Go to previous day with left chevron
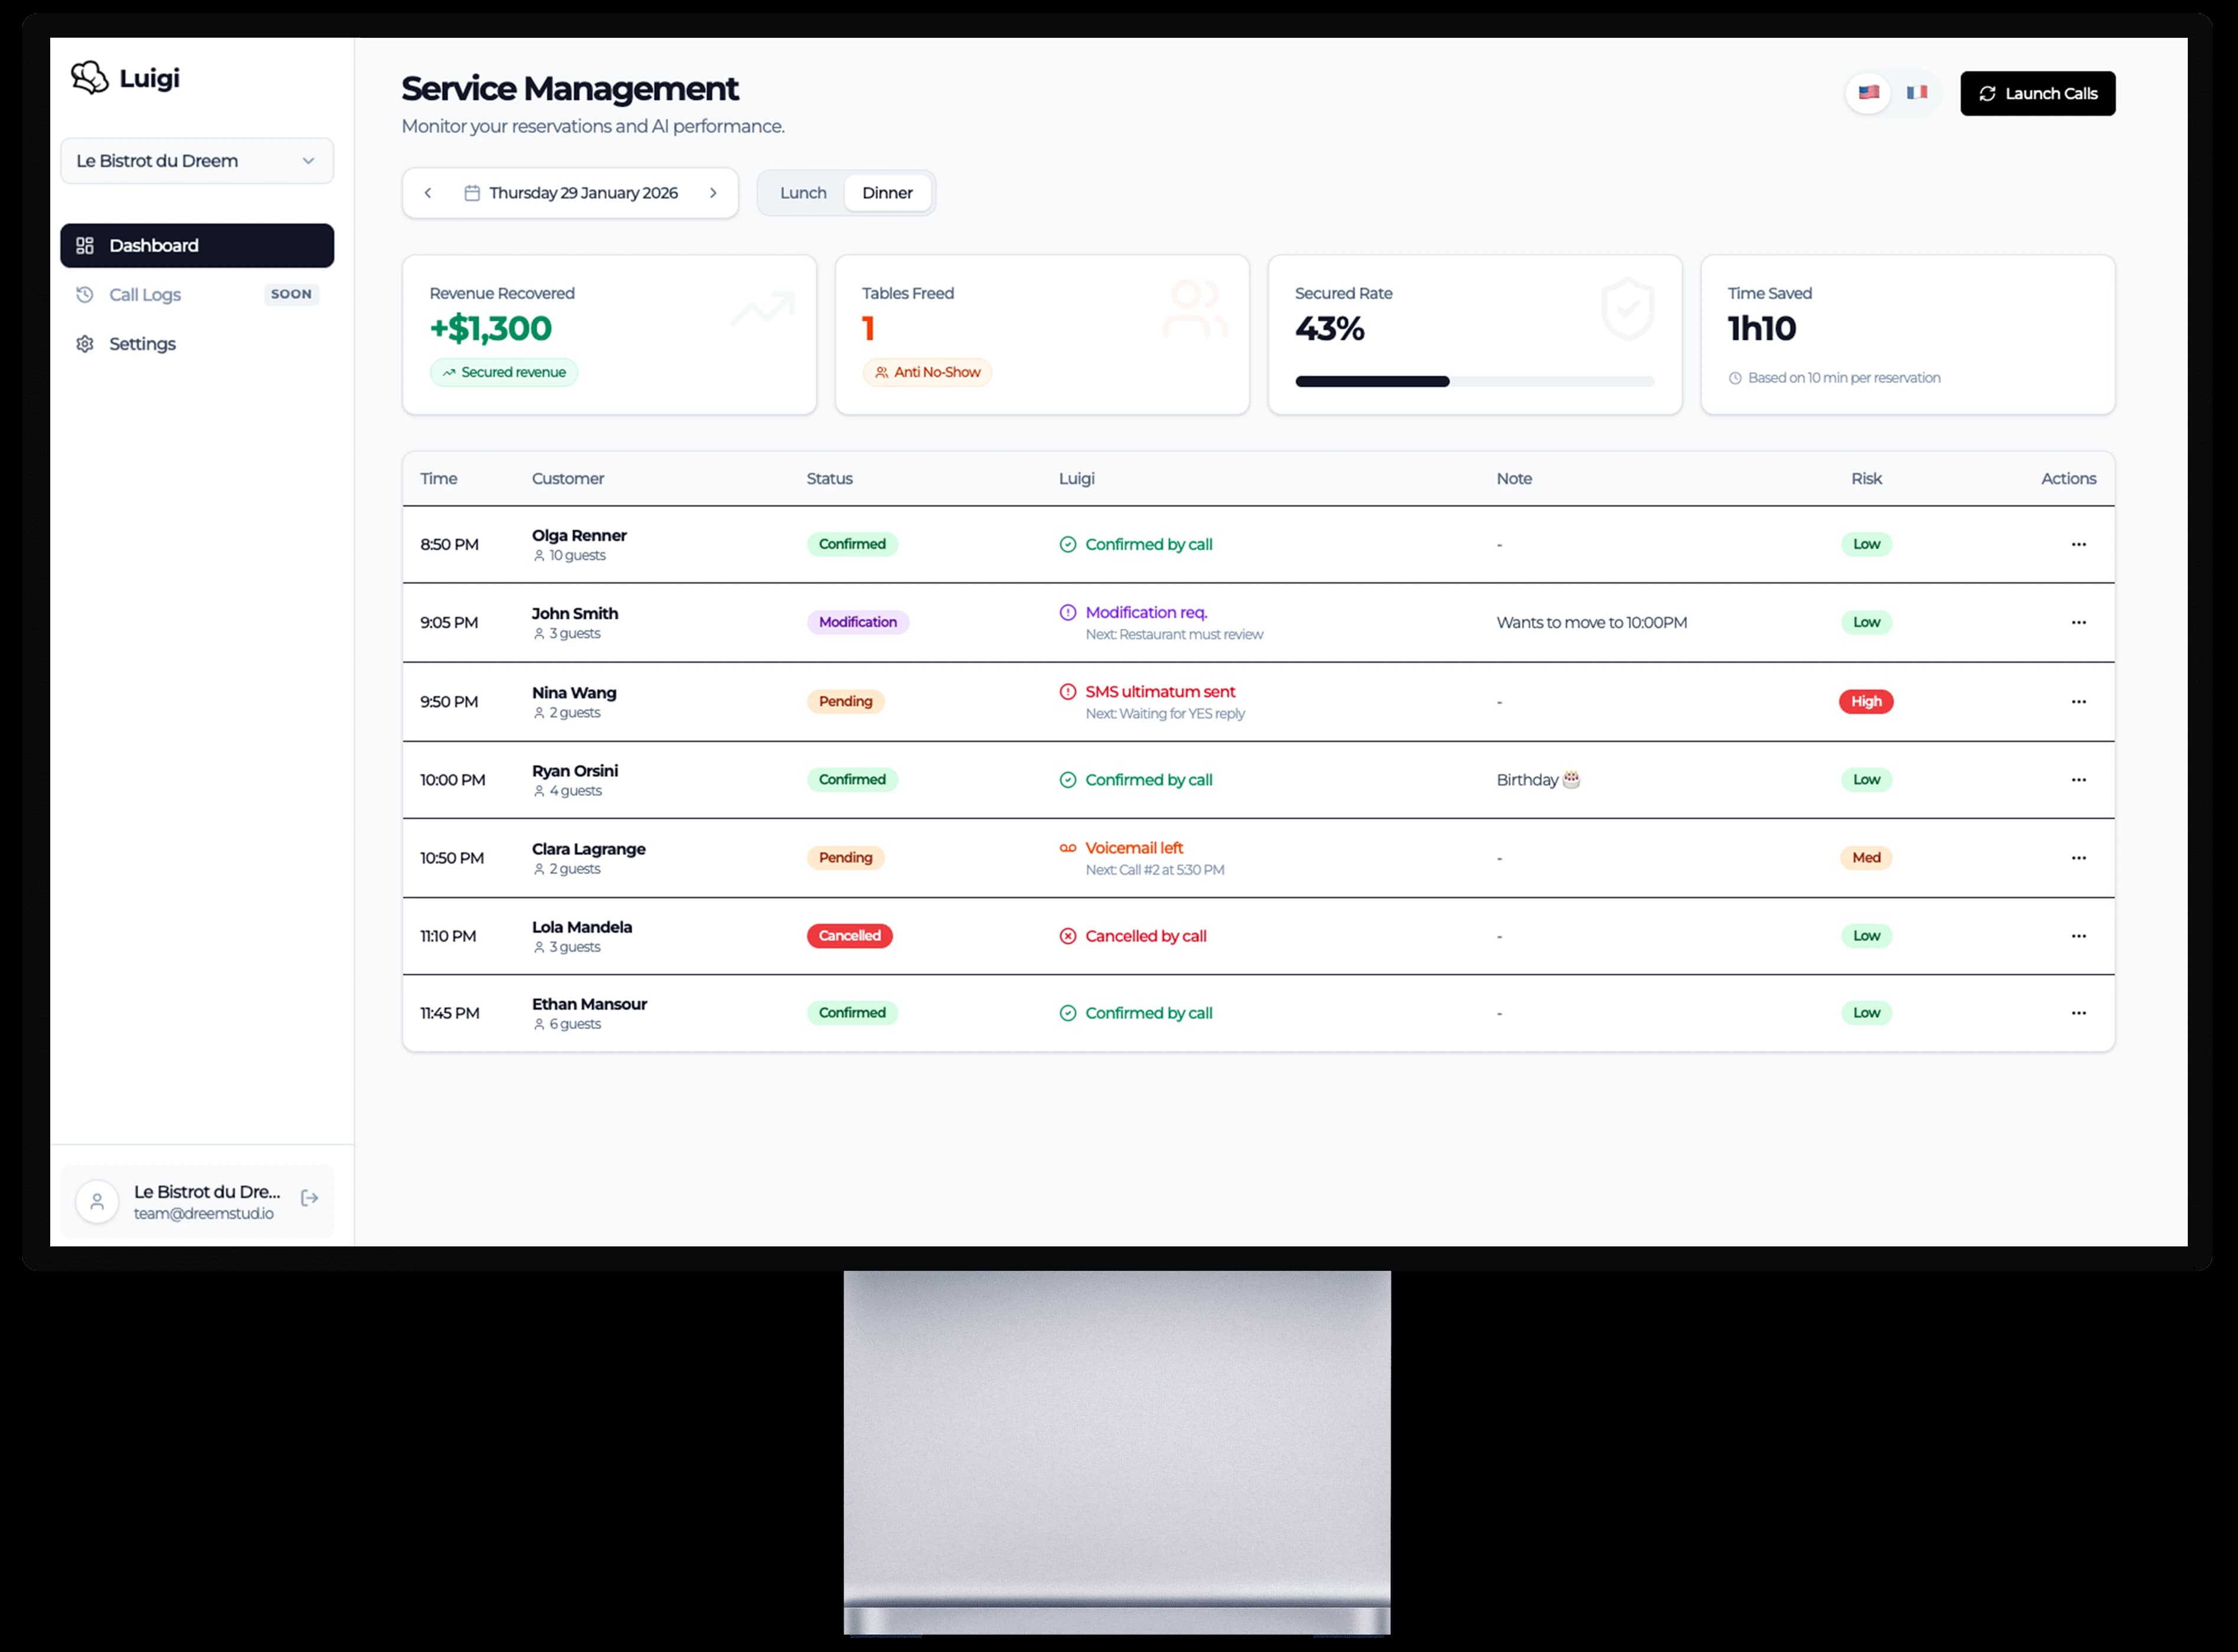Screen dimensions: 2238x1652 (x=428, y=192)
